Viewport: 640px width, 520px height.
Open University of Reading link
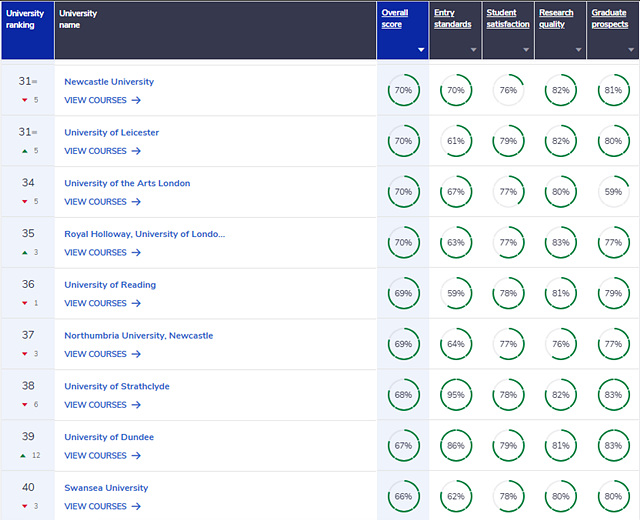click(x=110, y=285)
